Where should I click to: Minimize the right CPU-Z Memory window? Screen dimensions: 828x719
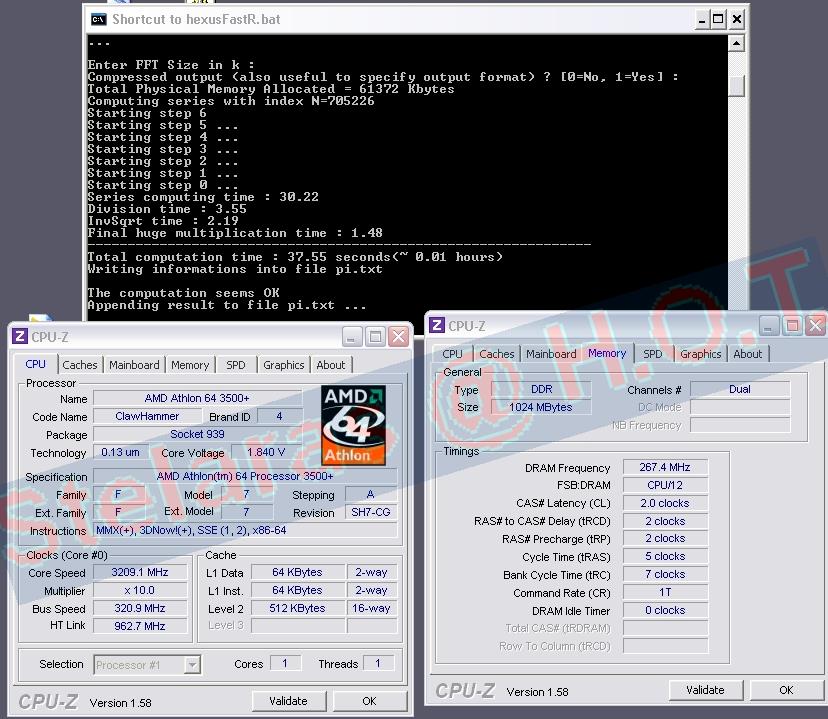click(769, 325)
